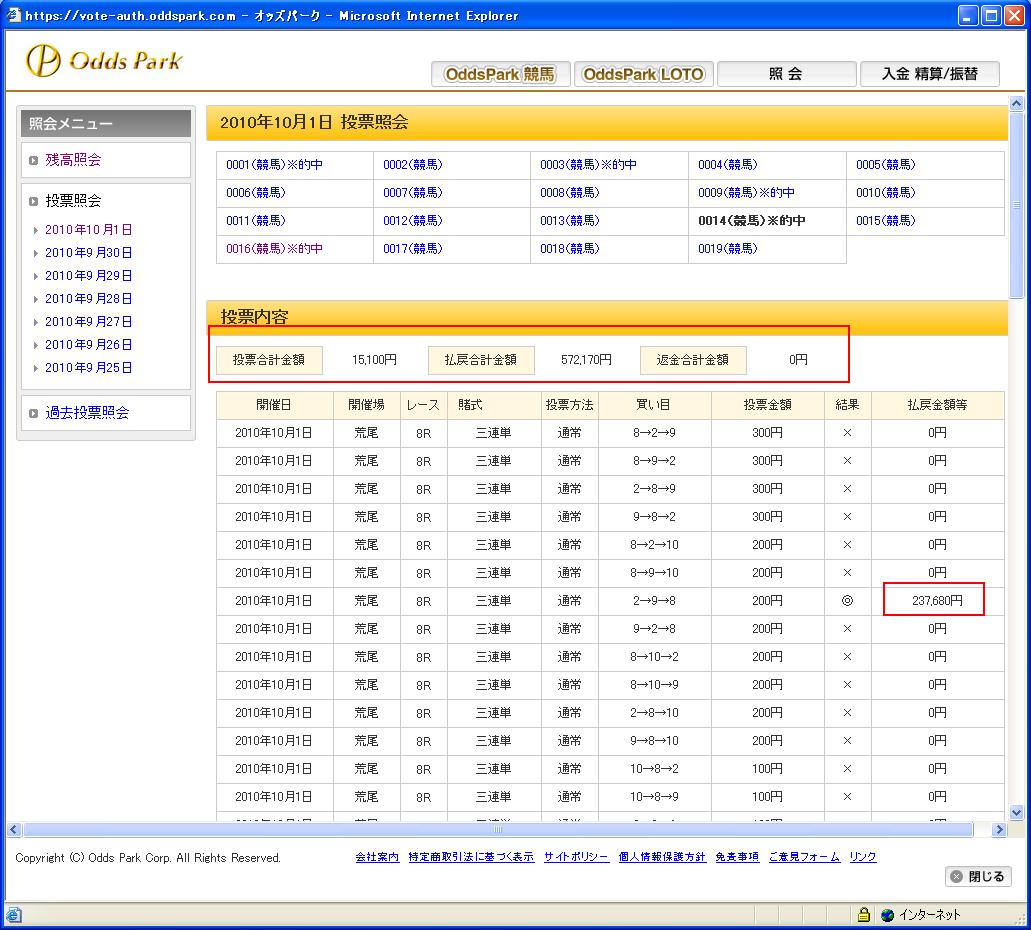Click the bullet icon beside 過去投票照会
Image resolution: width=1031 pixels, height=930 pixels.
coord(33,413)
